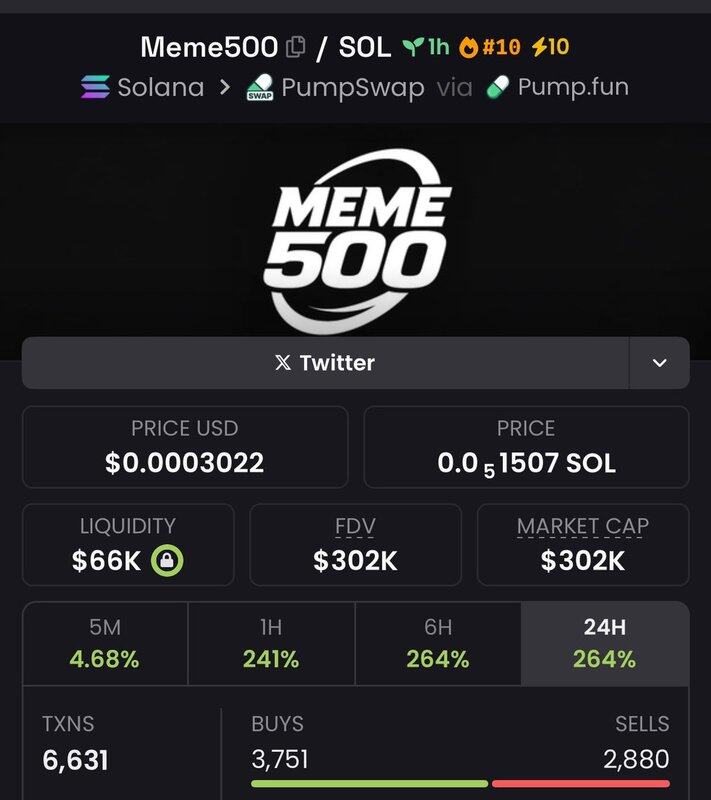The height and width of the screenshot is (800, 711).
Task: Open the PumpSwap link
Action: [352, 87]
